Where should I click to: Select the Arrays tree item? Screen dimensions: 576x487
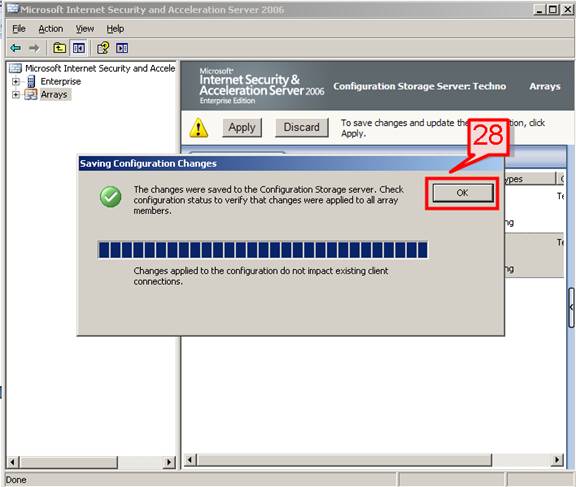(54, 95)
